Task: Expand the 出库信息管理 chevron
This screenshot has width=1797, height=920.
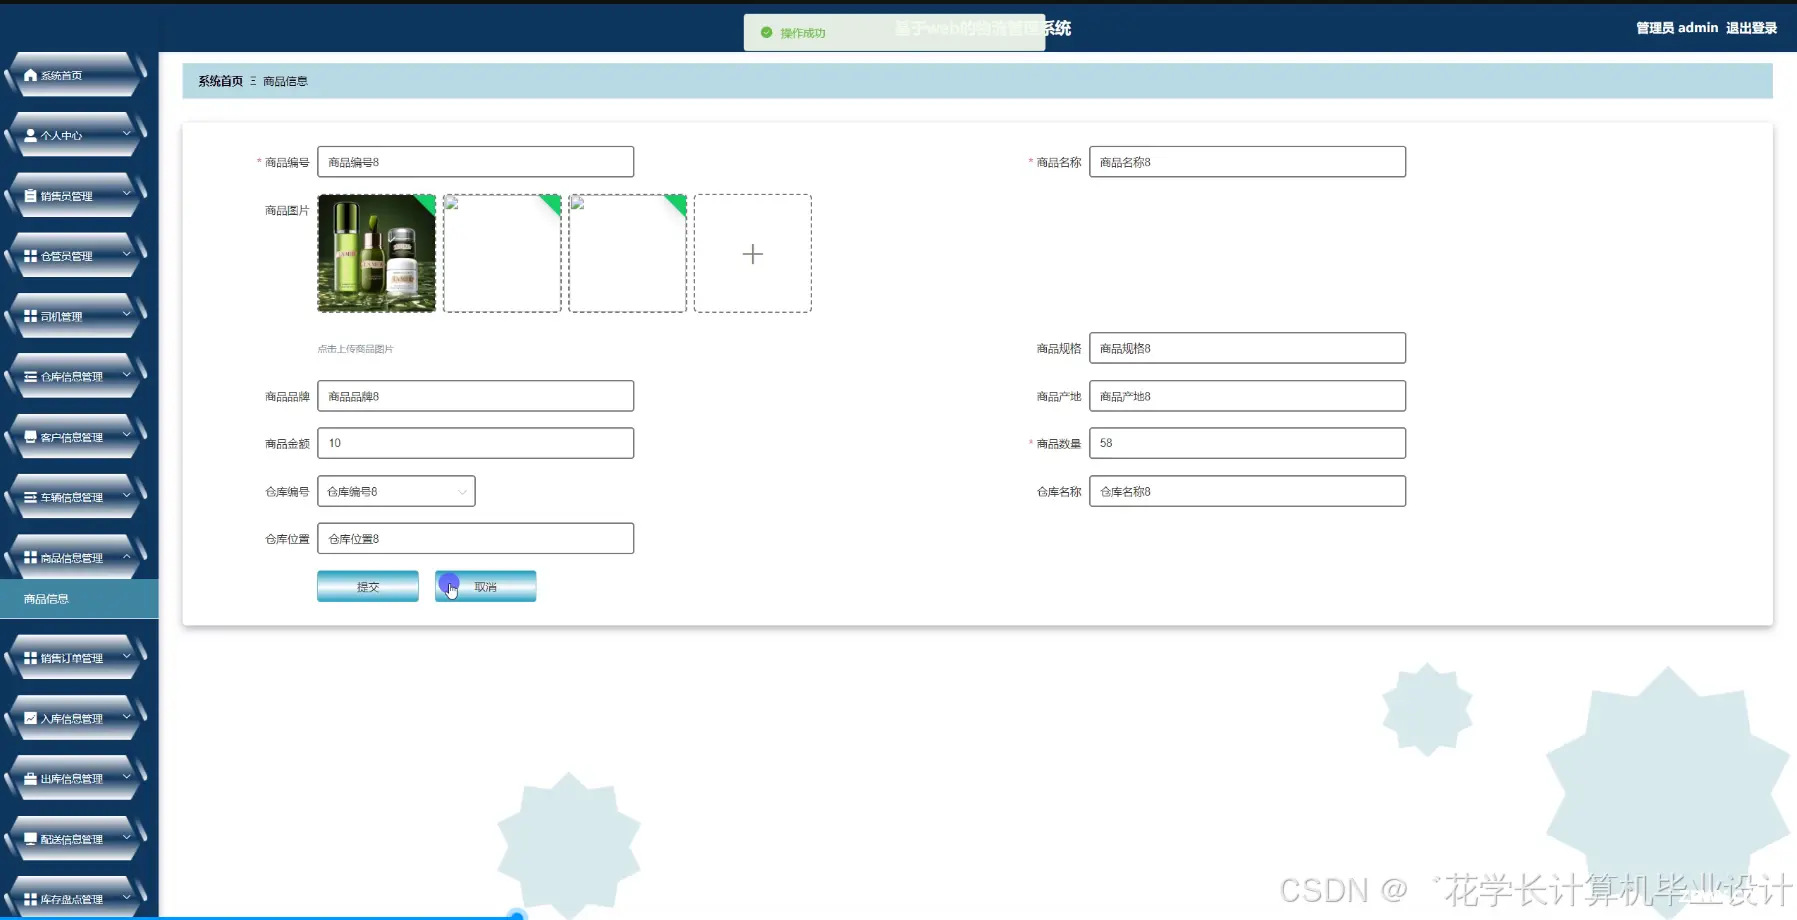Action: click(127, 777)
